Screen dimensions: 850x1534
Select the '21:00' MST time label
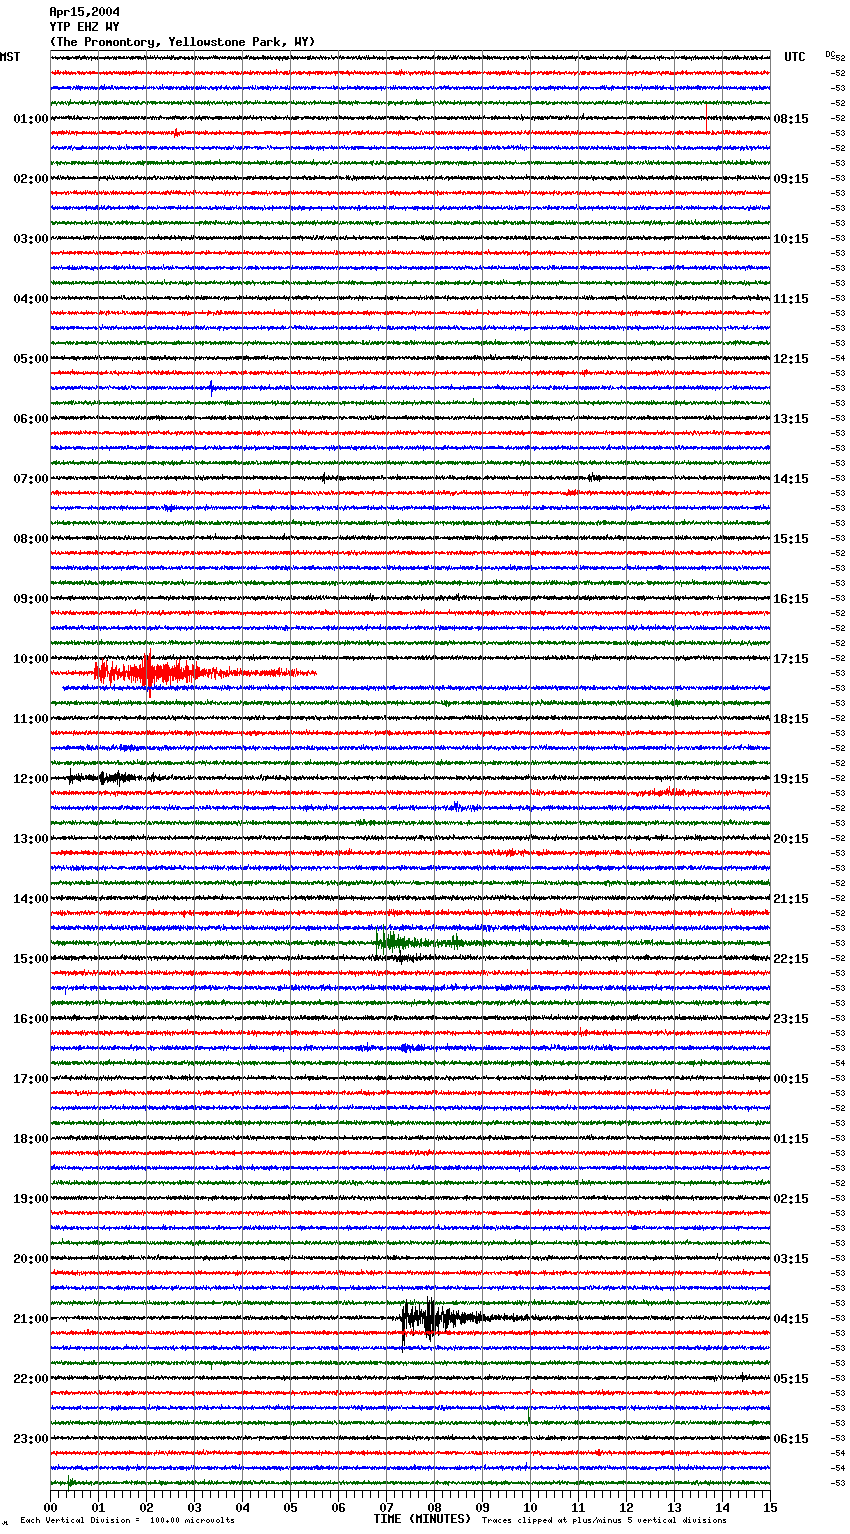[30, 1319]
